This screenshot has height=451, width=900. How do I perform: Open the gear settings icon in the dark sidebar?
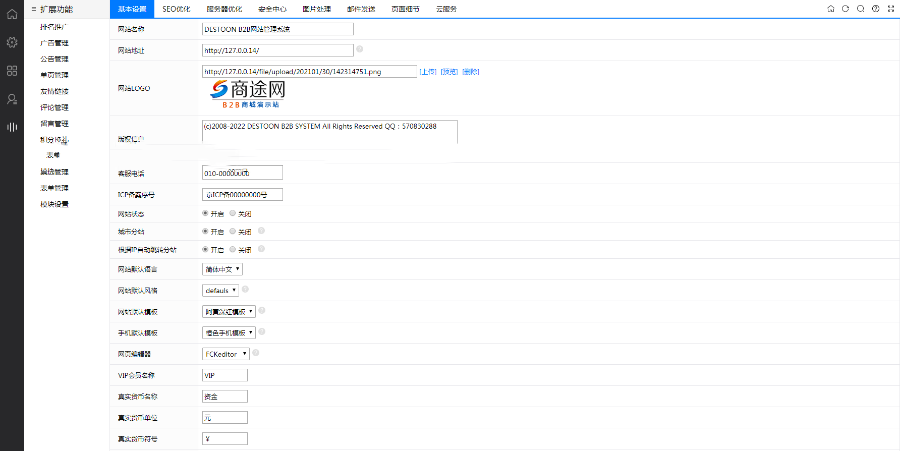(11, 42)
